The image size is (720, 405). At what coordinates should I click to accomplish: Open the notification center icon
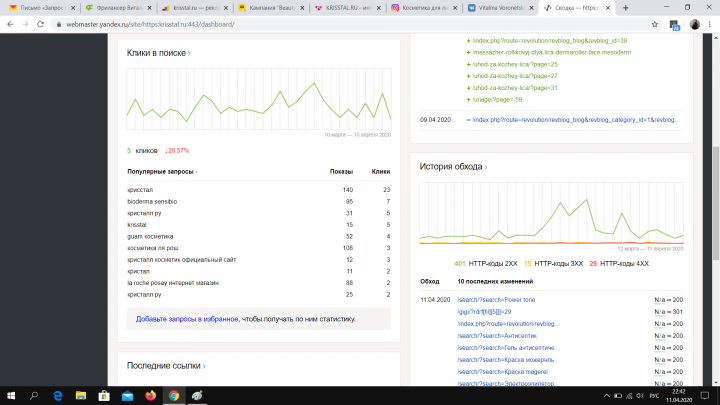coord(705,396)
